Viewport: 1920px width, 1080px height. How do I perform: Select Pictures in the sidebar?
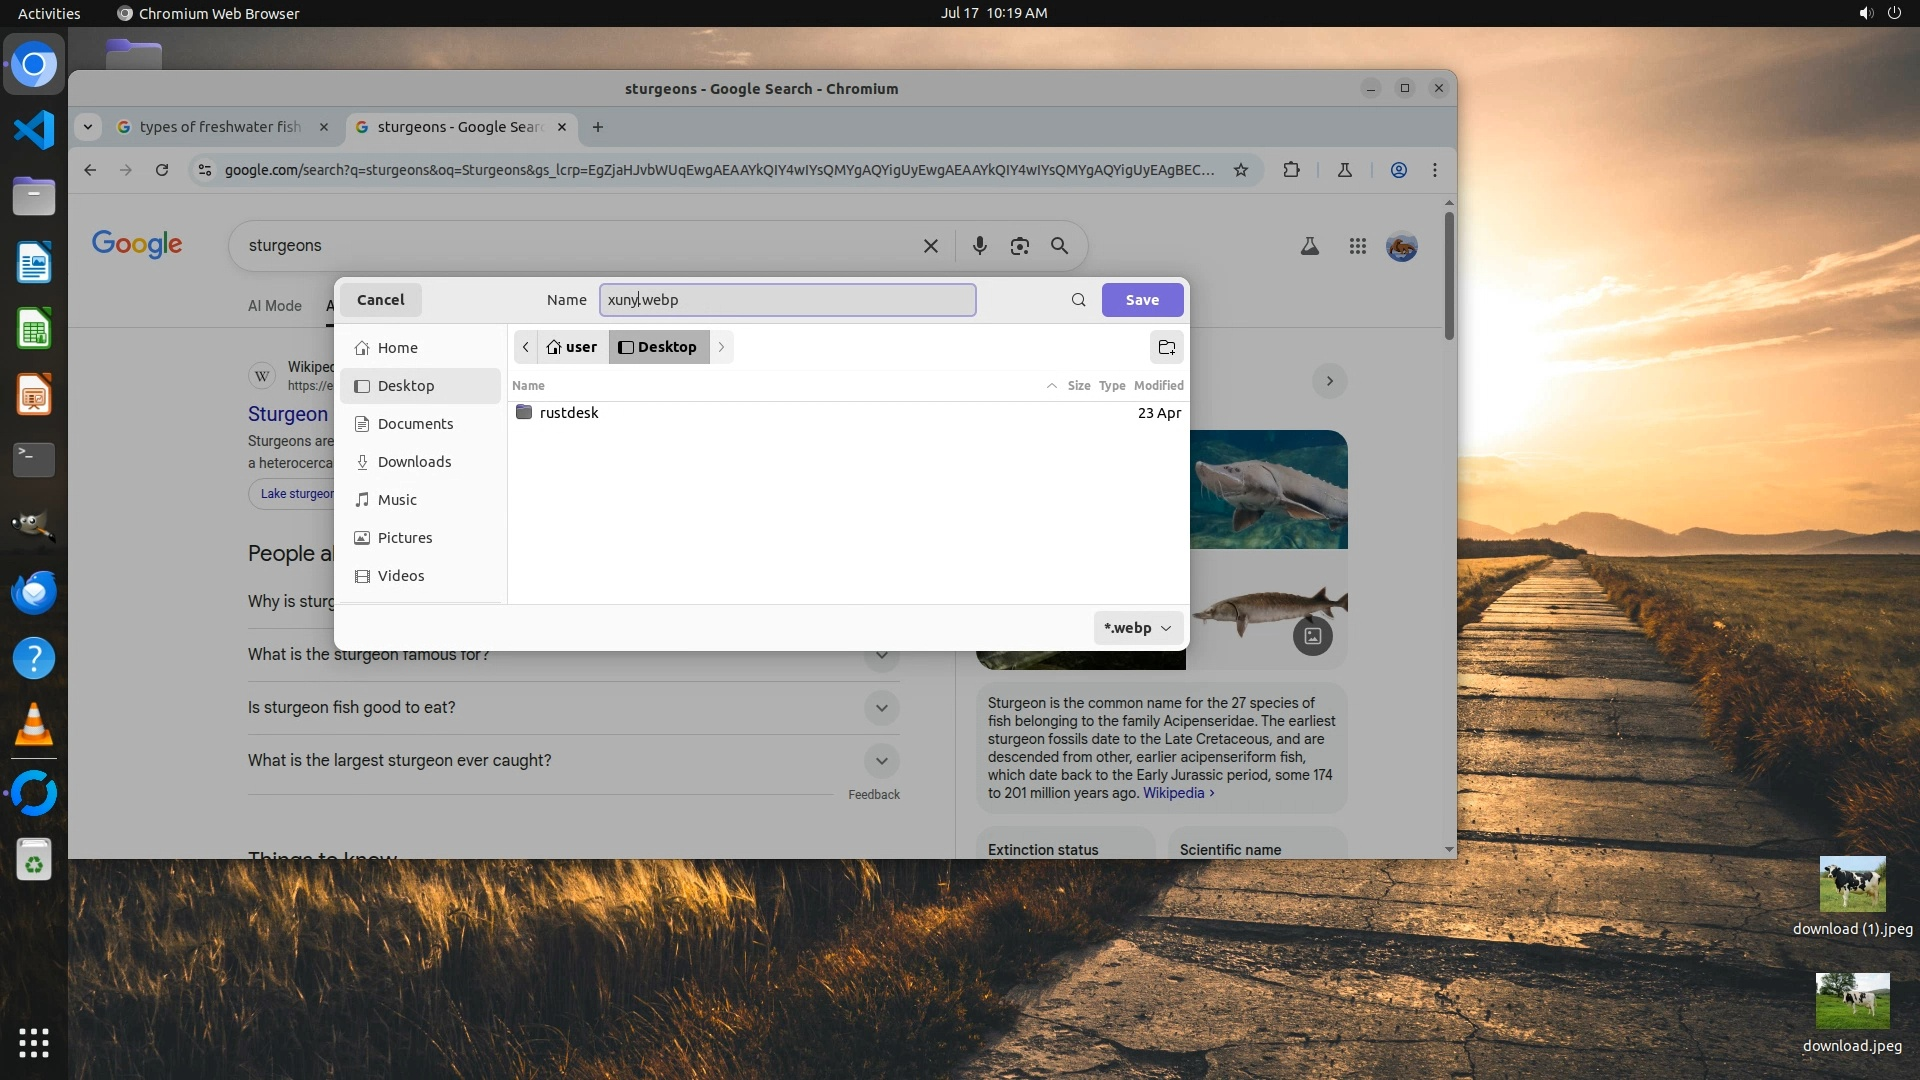click(x=405, y=538)
